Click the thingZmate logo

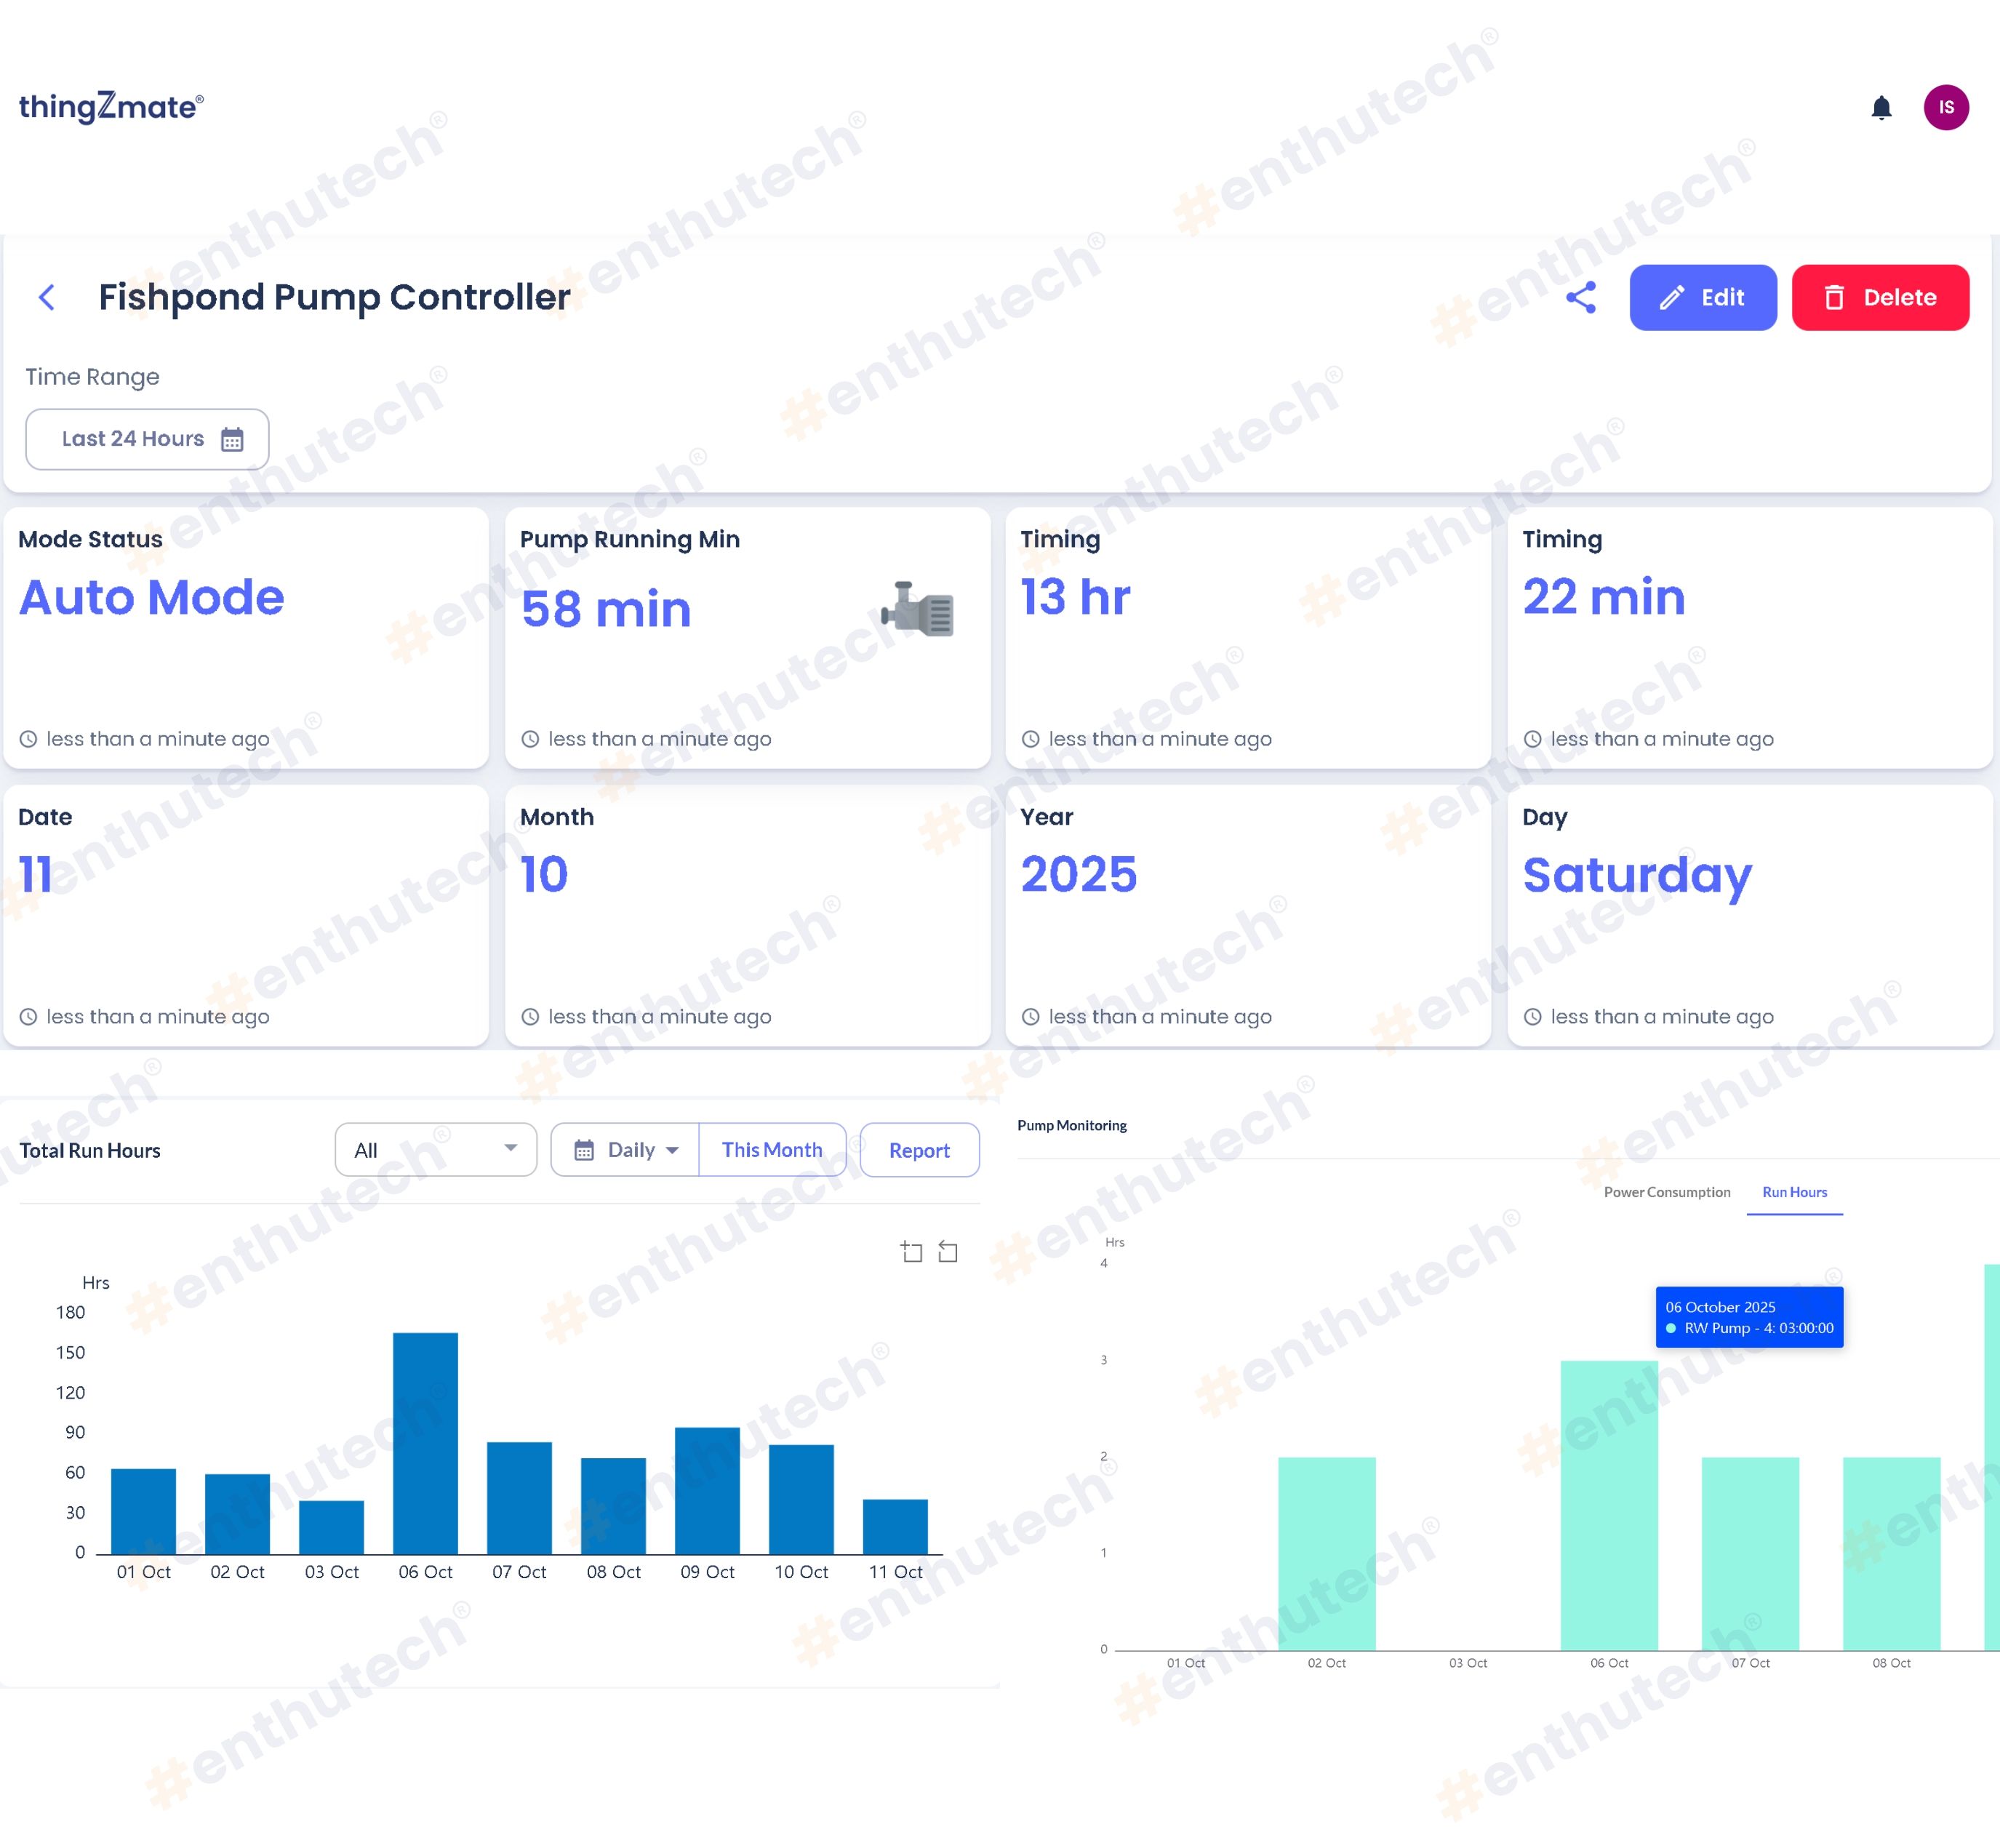pos(111,107)
